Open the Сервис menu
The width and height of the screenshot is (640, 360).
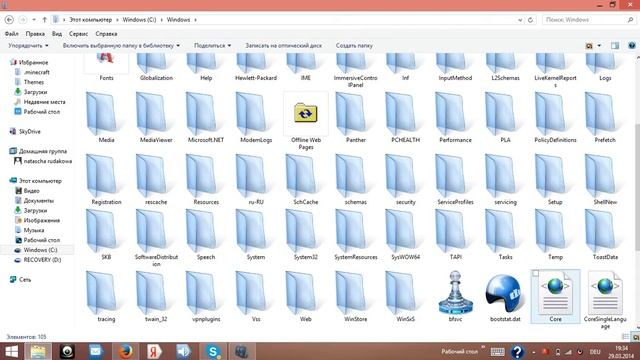coord(78,34)
